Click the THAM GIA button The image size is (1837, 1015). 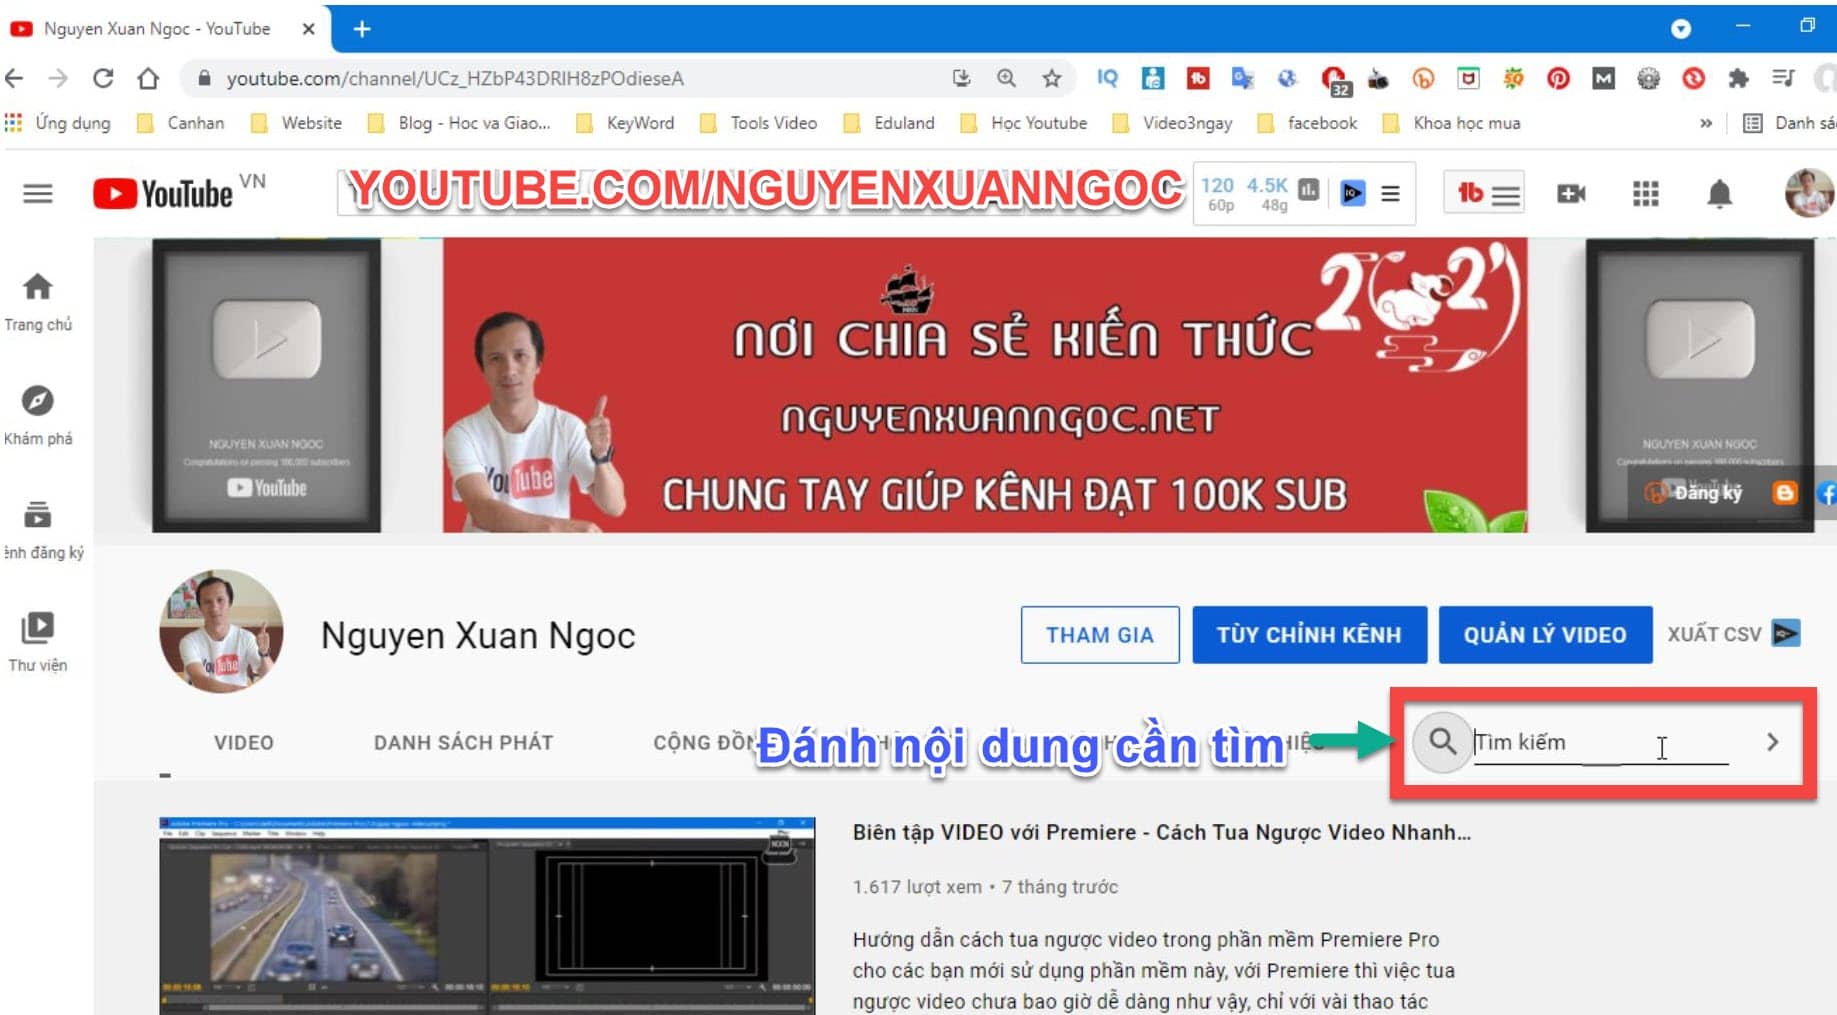[1100, 635]
